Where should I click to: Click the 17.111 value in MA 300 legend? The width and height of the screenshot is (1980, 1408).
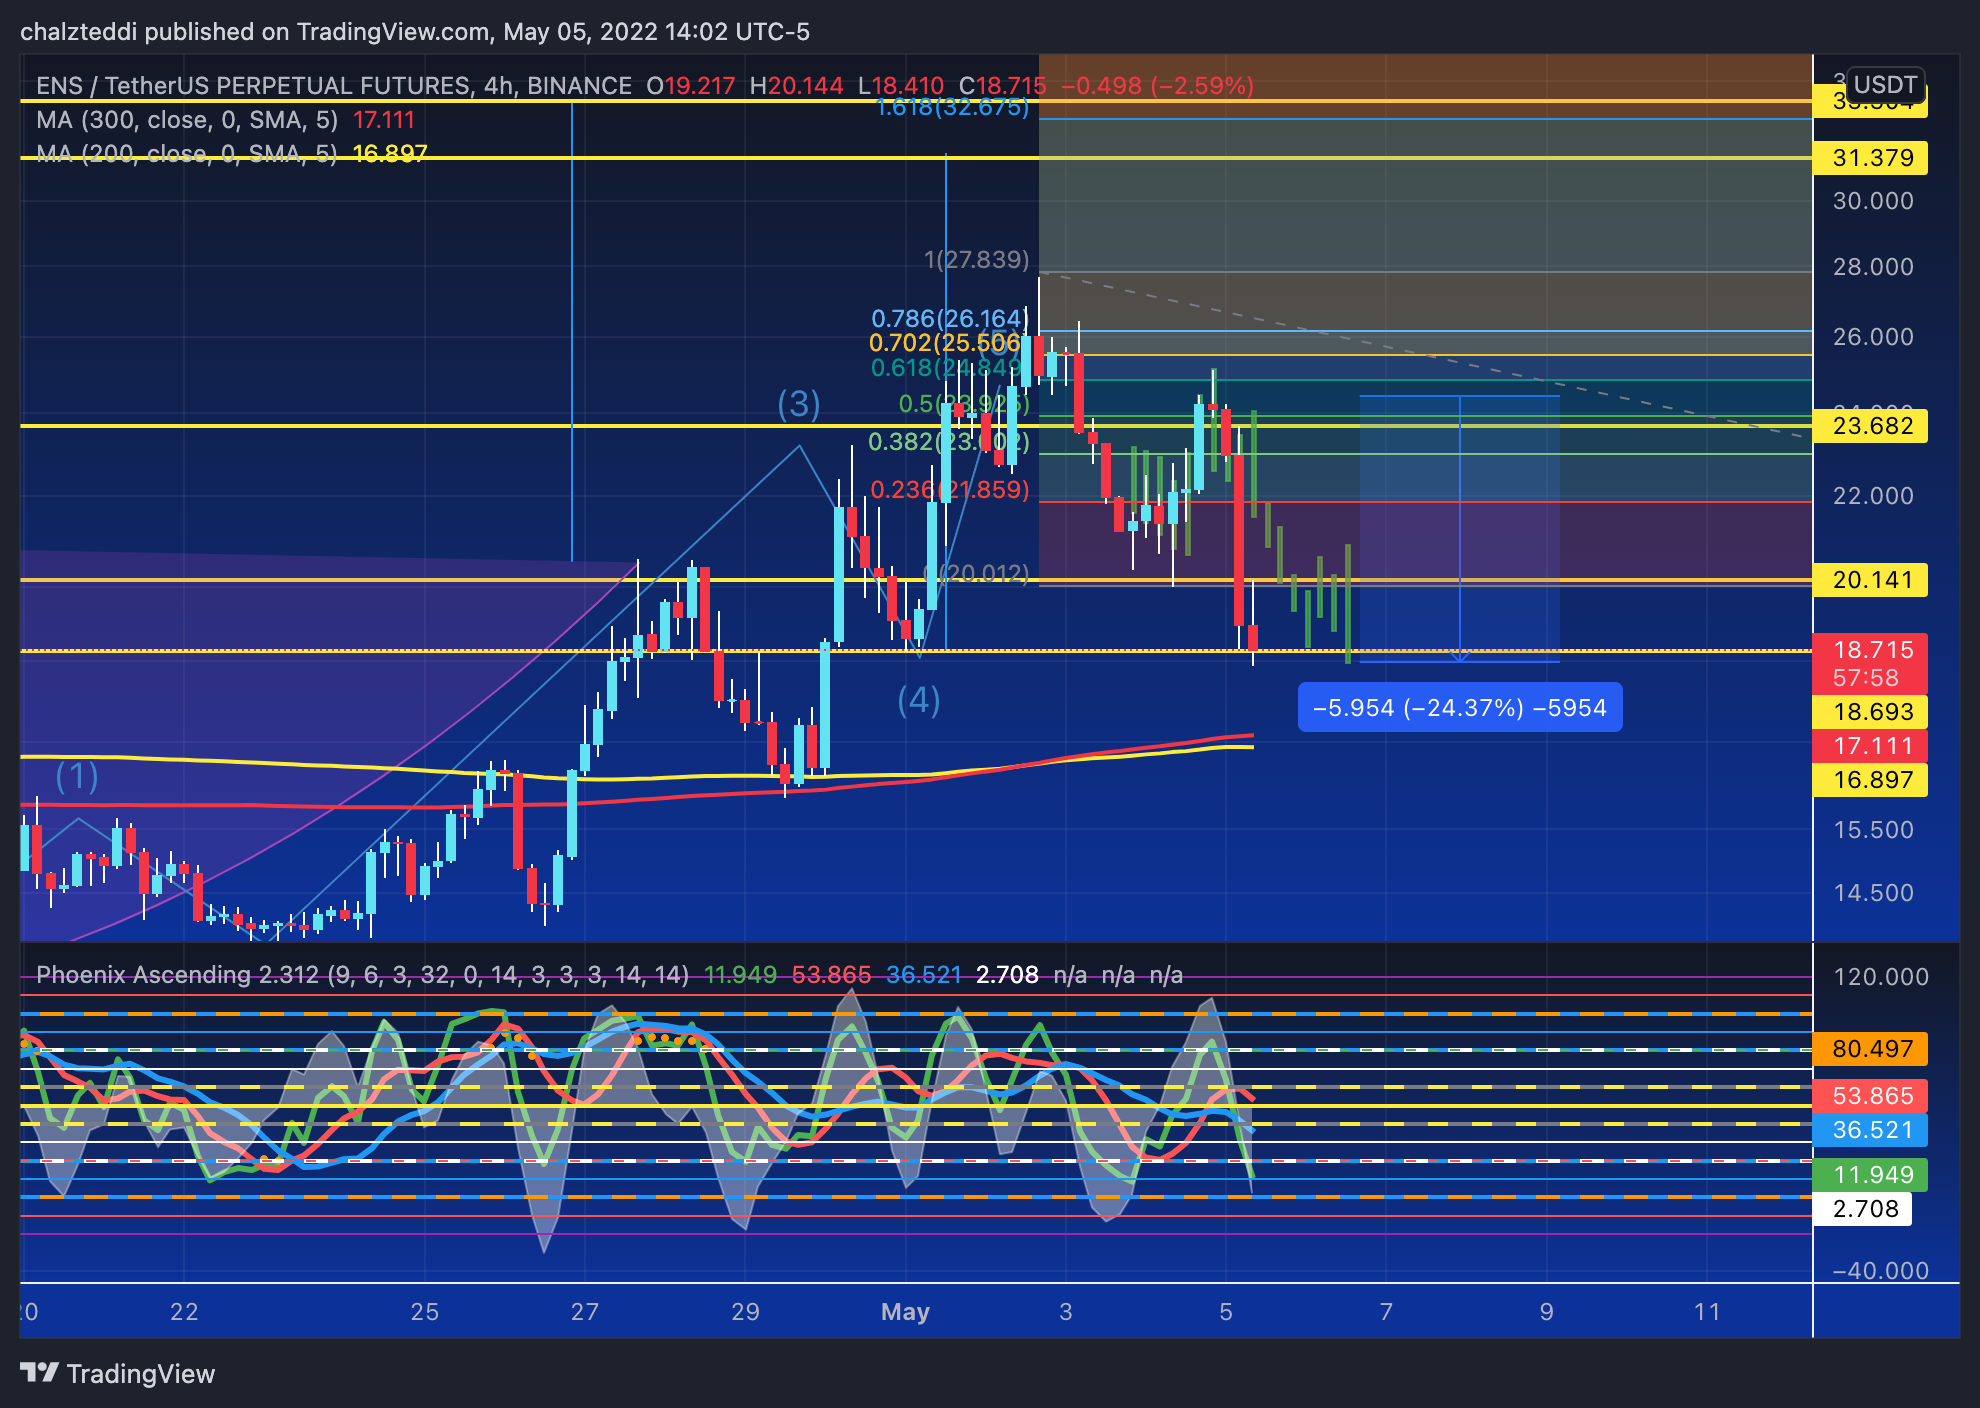(384, 120)
